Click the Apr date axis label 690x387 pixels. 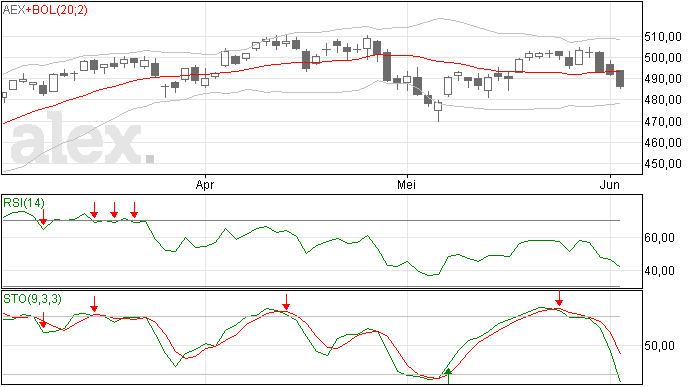tap(205, 185)
